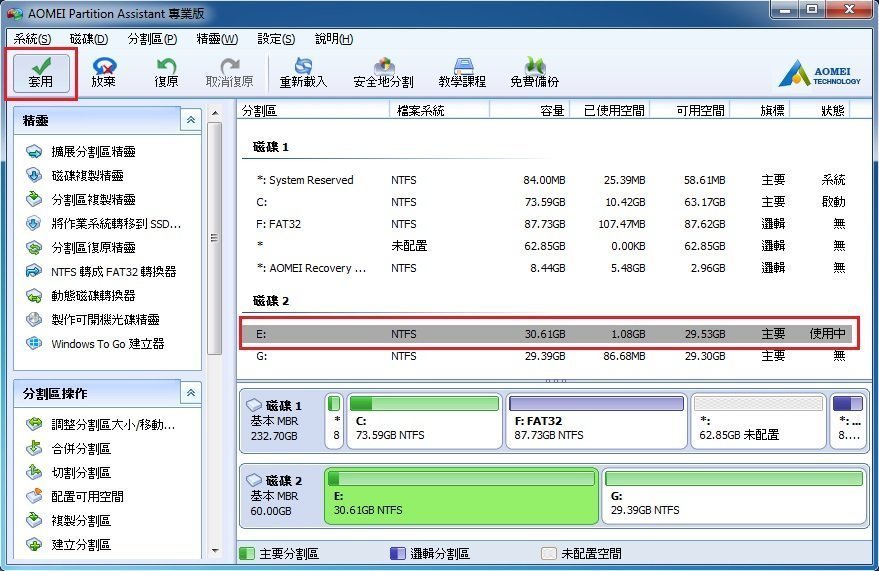This screenshot has width=879, height=571.
Task: Click the left panel scrollbar thumb
Action: click(214, 238)
